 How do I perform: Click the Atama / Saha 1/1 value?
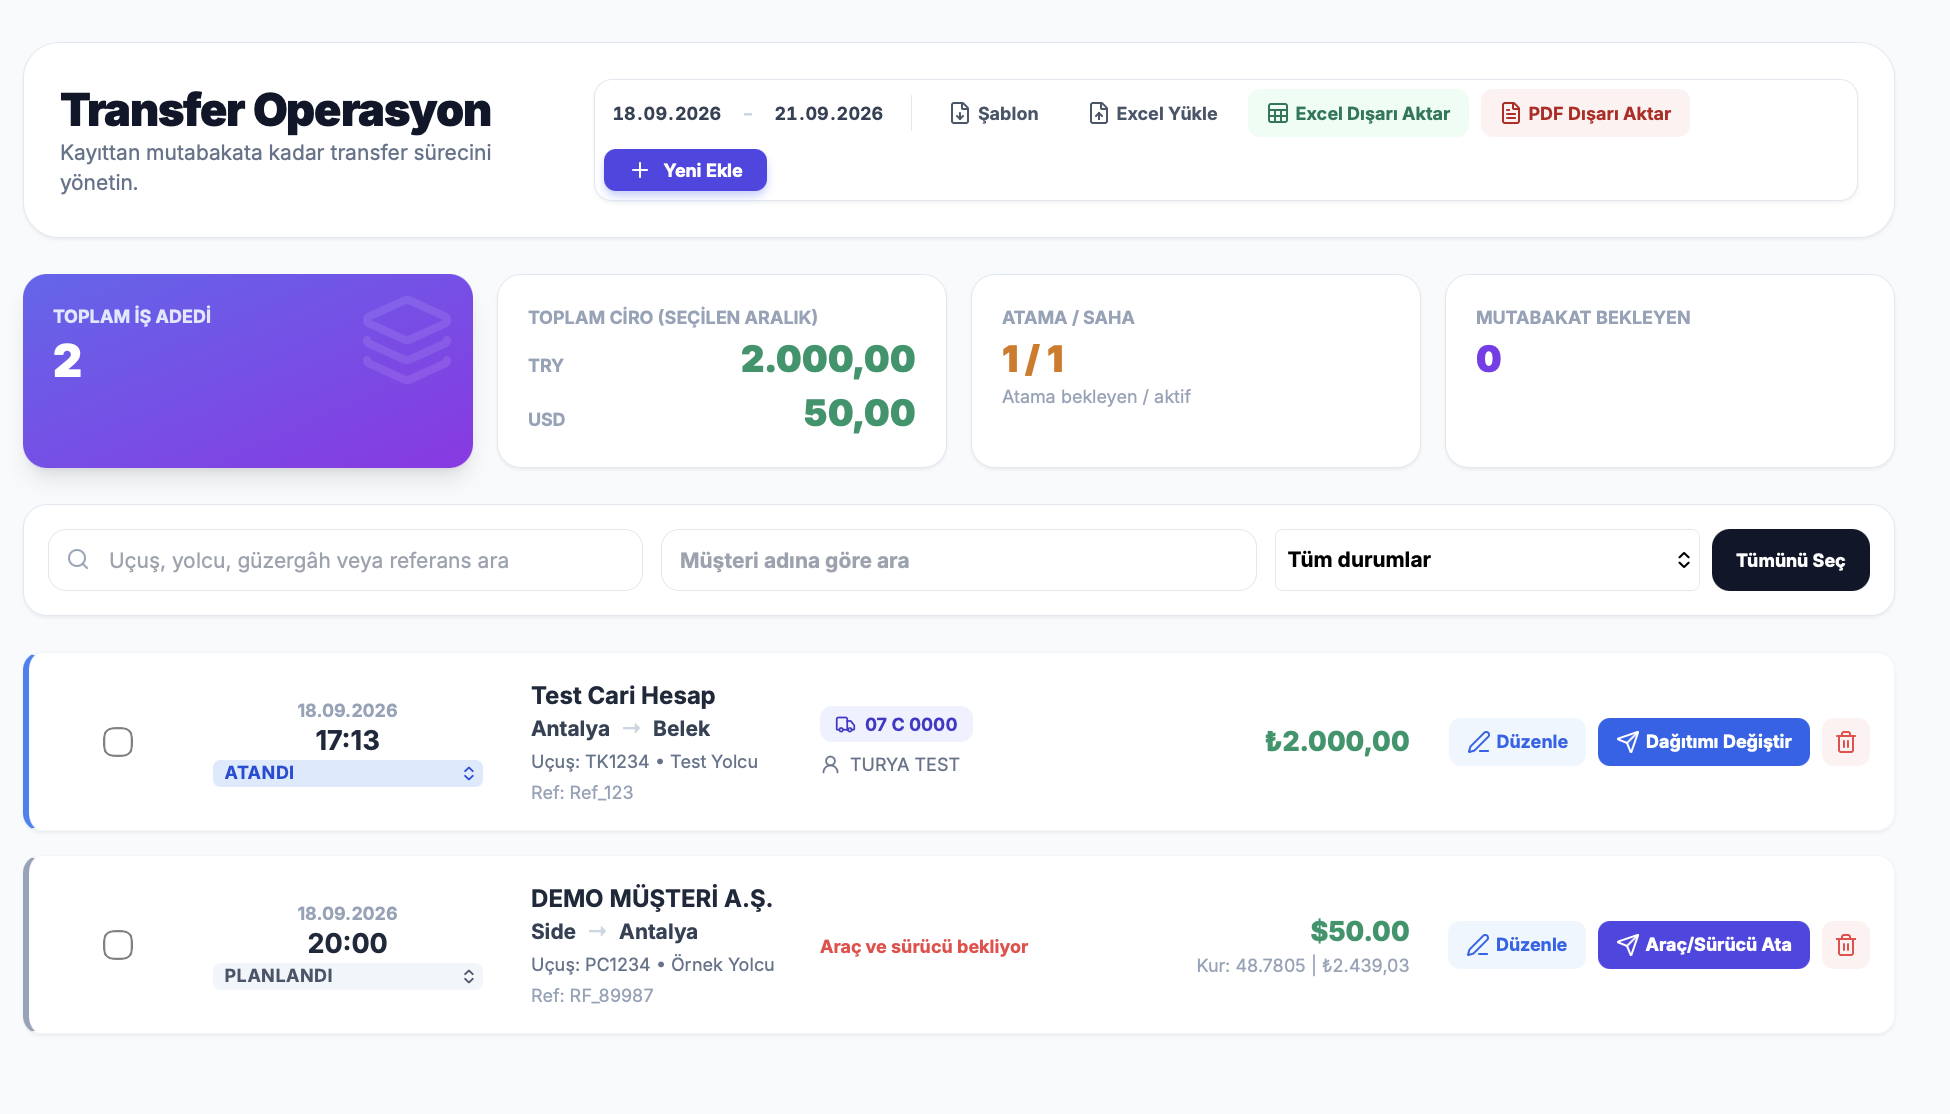coord(1033,359)
